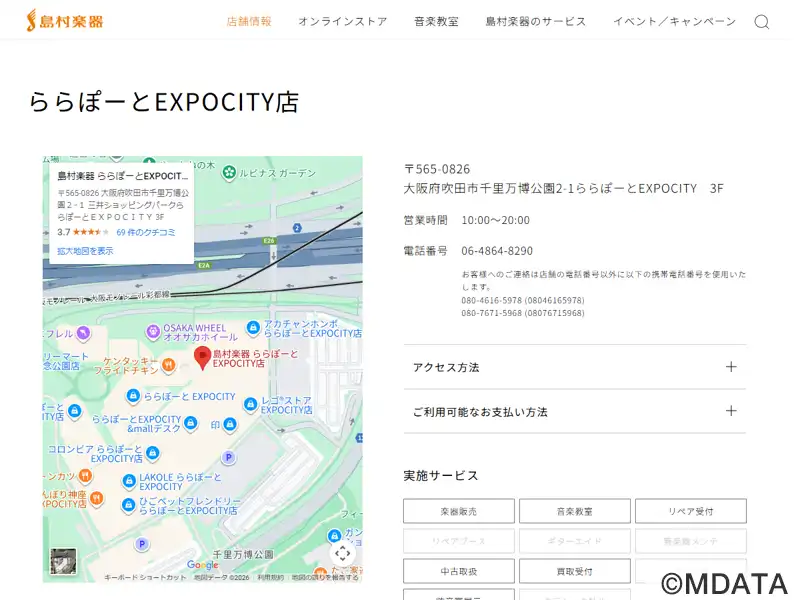Open the 店舗情報 menu item
Image resolution: width=800 pixels, height=600 pixels.
click(x=248, y=22)
